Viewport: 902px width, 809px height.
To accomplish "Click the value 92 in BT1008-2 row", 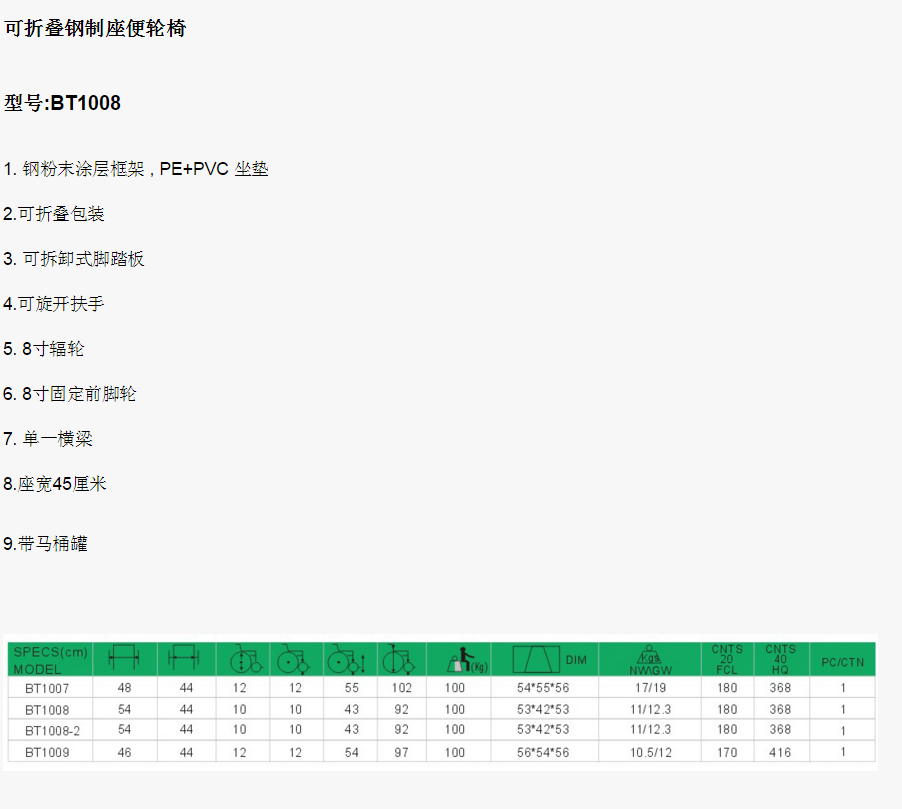I will (402, 730).
